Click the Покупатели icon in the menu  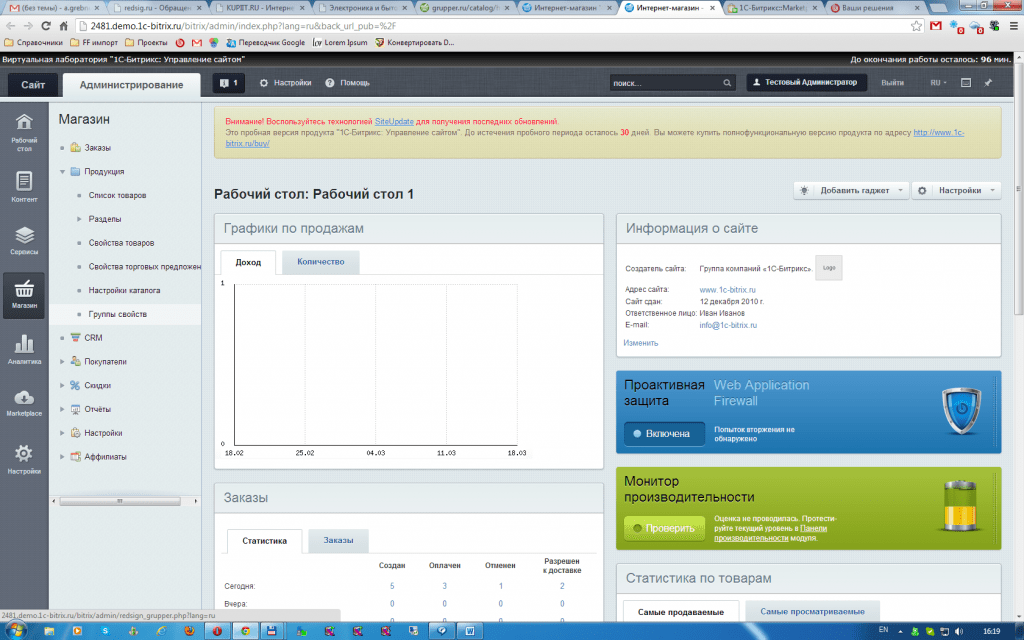click(75, 361)
